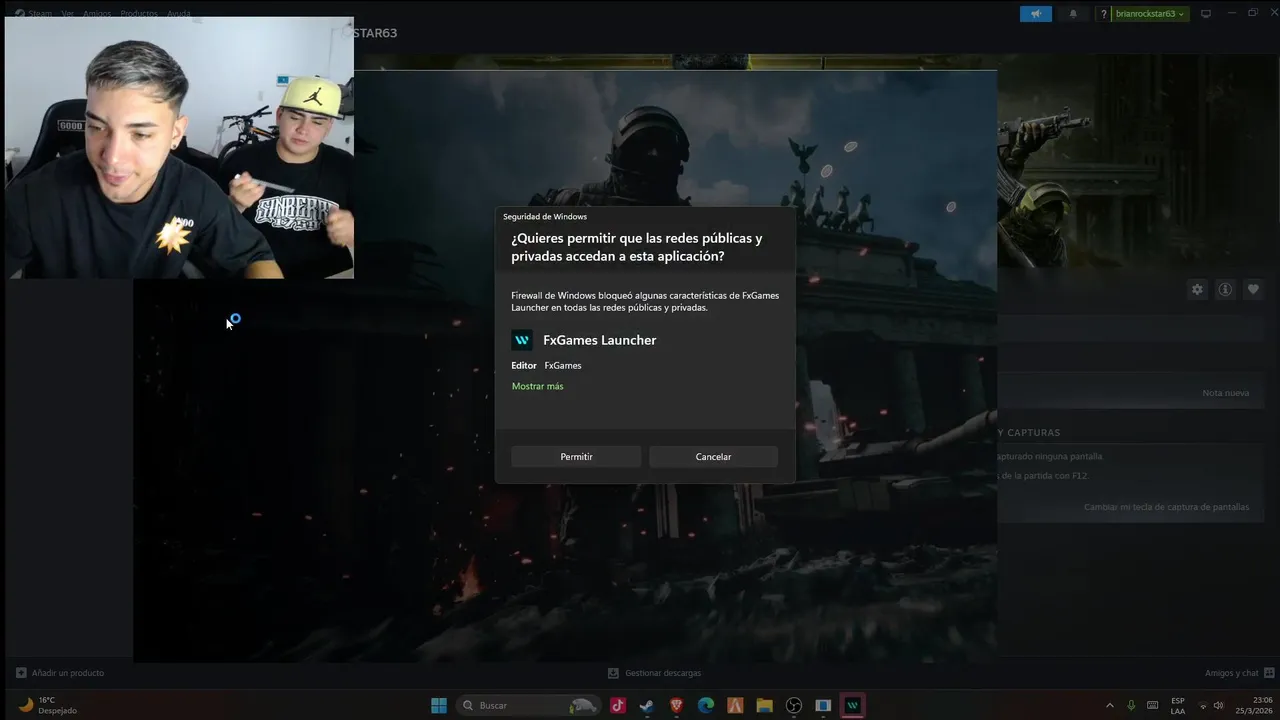Screen dimensions: 1280x720
Task: Open Windows Start menu
Action: pos(439,705)
